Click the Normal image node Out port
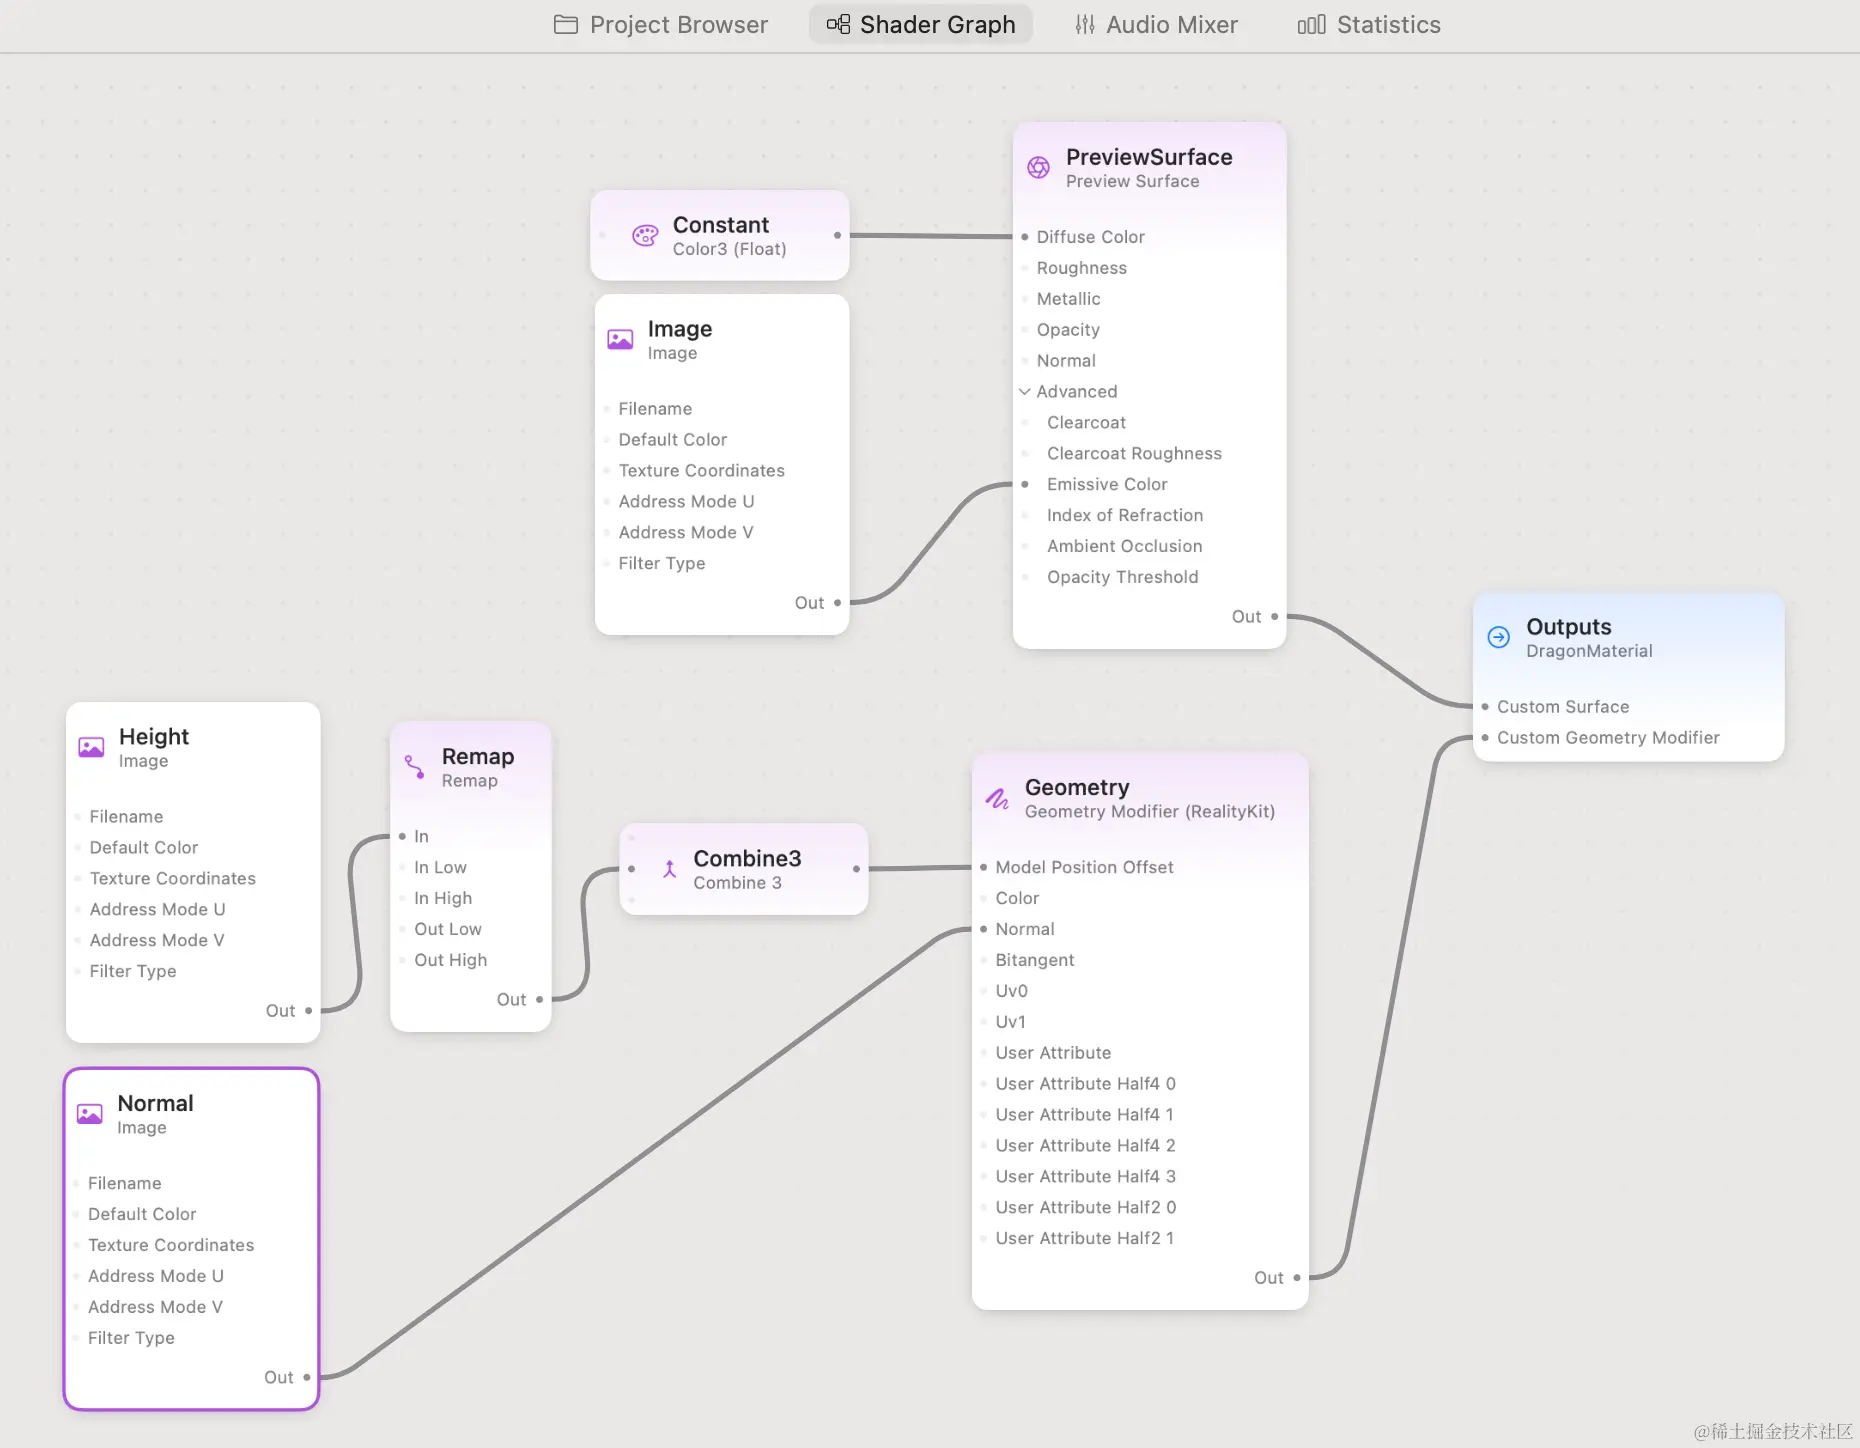Screen dimensions: 1860x1448 306,1378
